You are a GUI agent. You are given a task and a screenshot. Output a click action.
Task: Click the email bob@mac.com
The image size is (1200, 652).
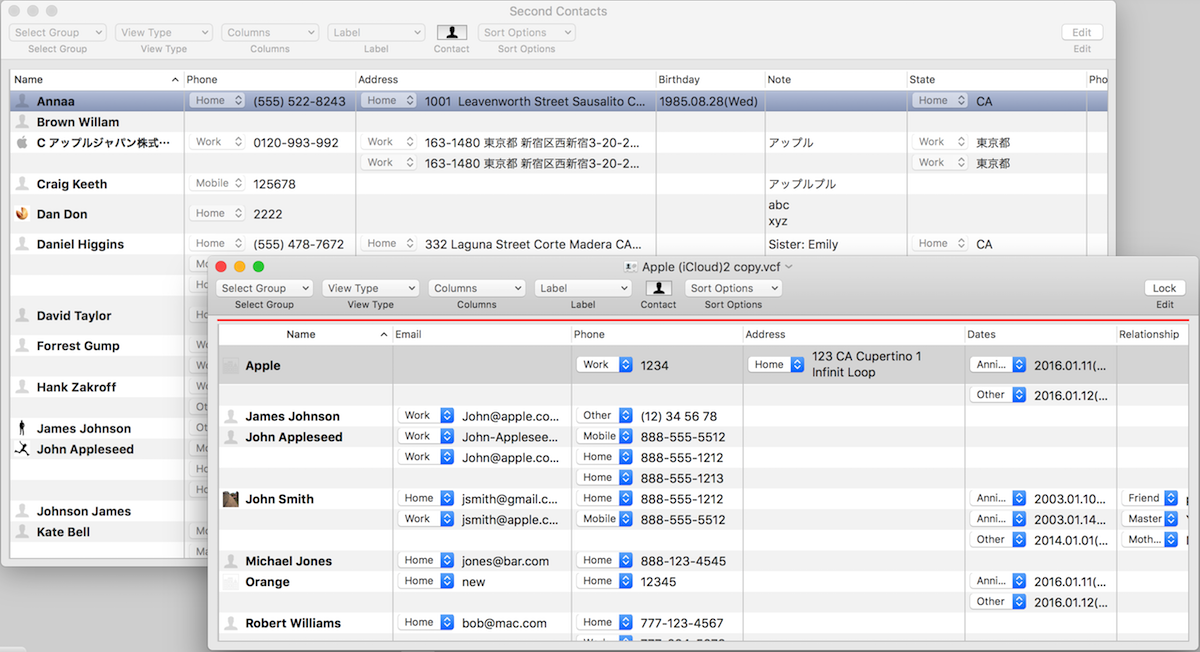504,623
